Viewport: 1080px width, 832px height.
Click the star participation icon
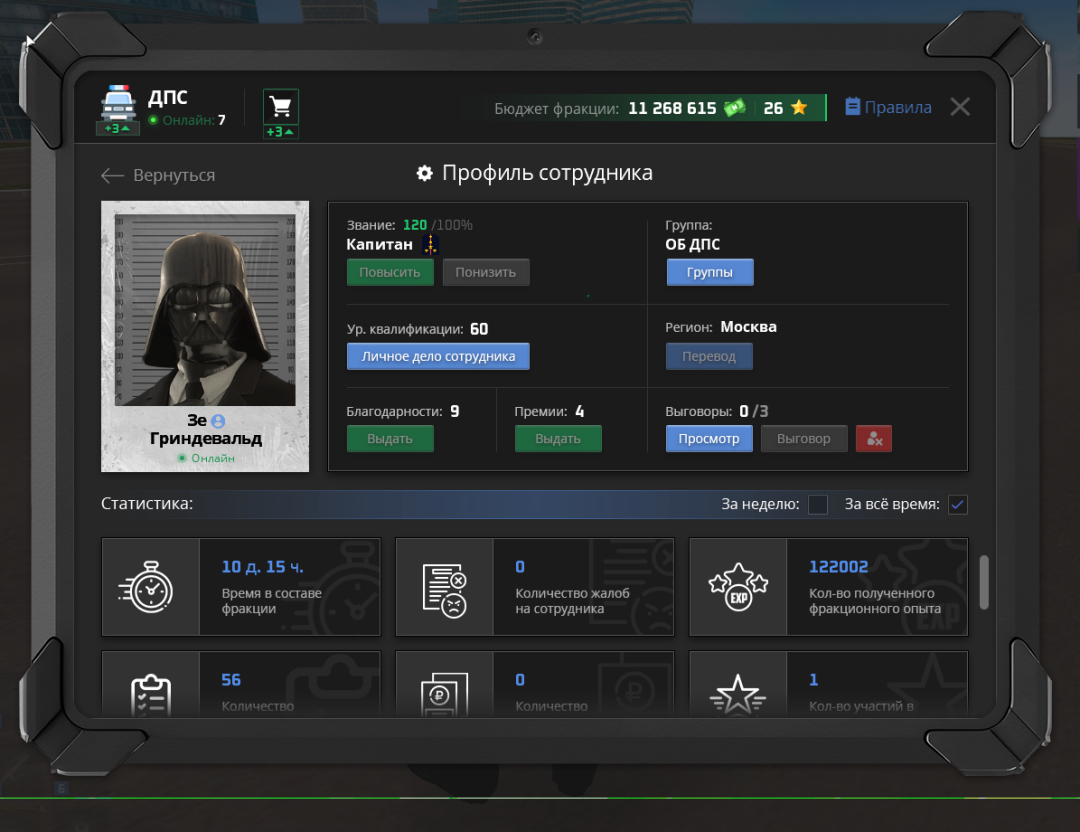pyautogui.click(x=738, y=695)
